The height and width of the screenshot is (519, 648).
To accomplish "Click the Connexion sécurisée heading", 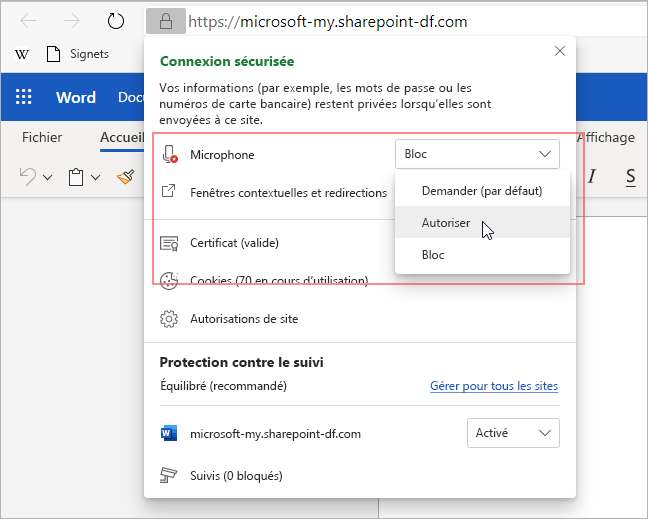I will 227,61.
